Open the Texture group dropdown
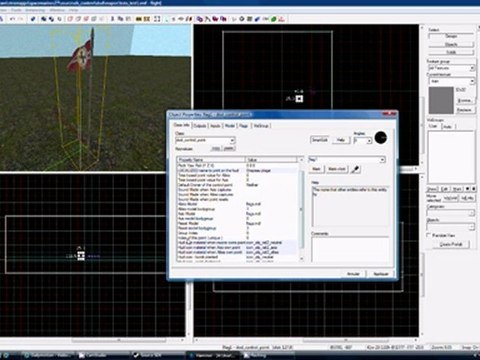 click(451, 68)
